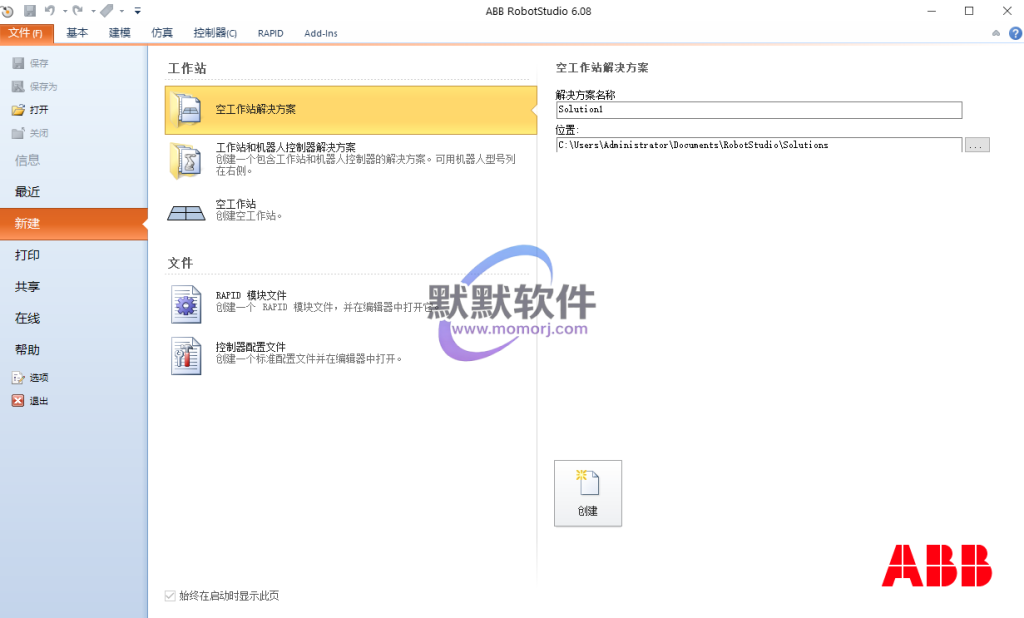Click the 关闭 icon in the sidebar
1024x618 pixels.
(18, 133)
